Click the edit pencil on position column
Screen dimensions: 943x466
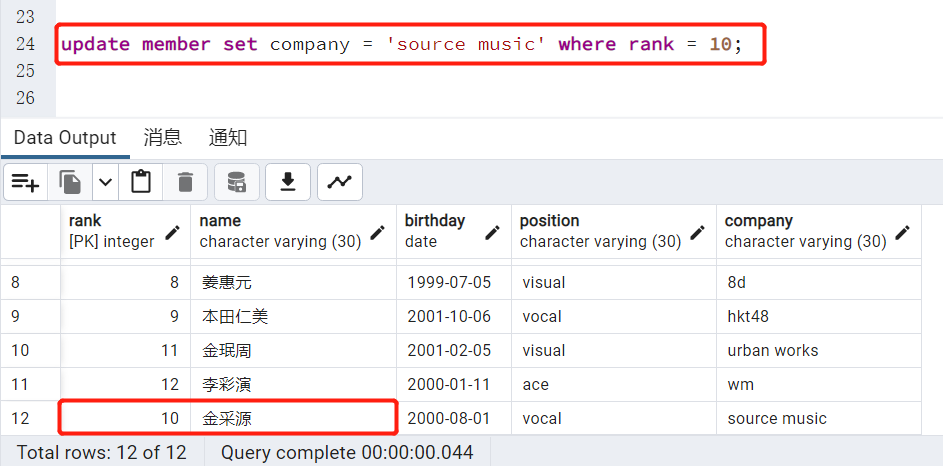(698, 232)
